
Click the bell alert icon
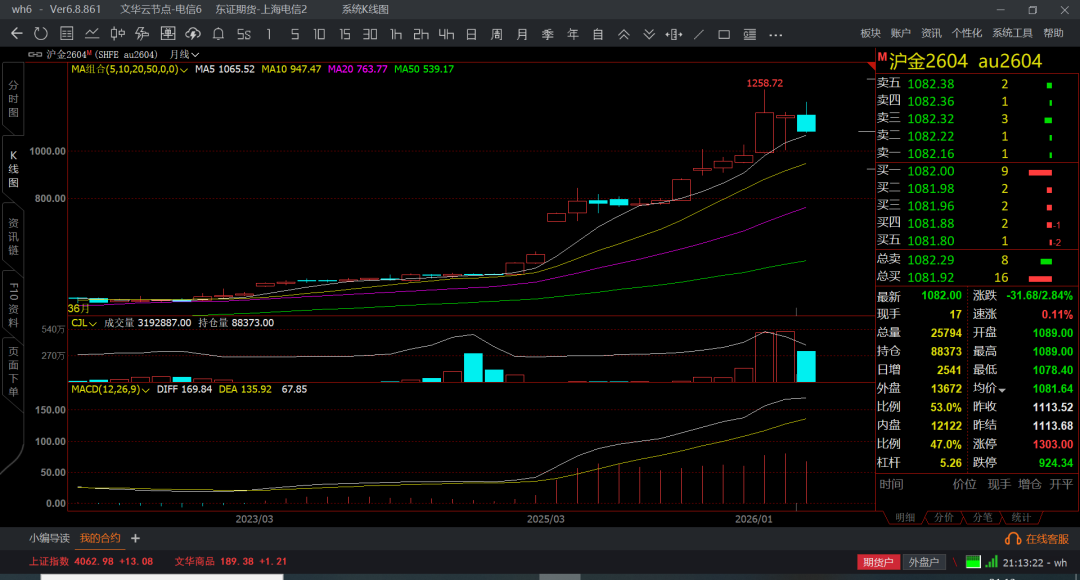click(x=218, y=34)
